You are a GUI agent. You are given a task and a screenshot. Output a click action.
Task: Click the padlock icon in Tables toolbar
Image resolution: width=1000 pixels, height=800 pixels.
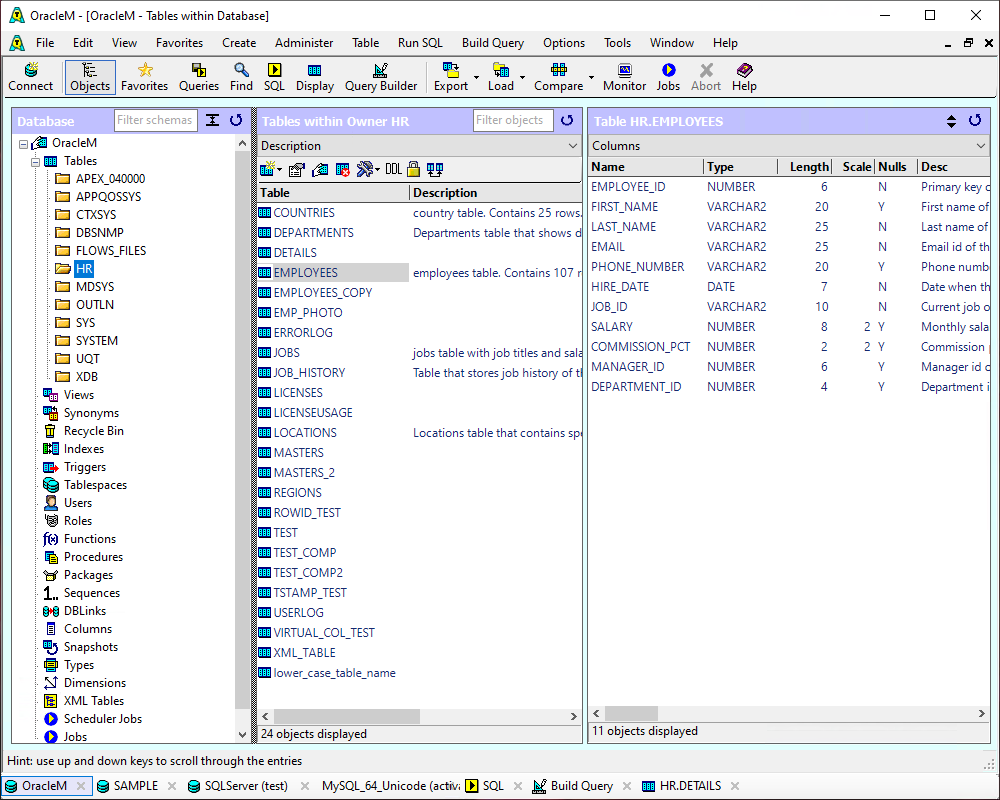[413, 169]
